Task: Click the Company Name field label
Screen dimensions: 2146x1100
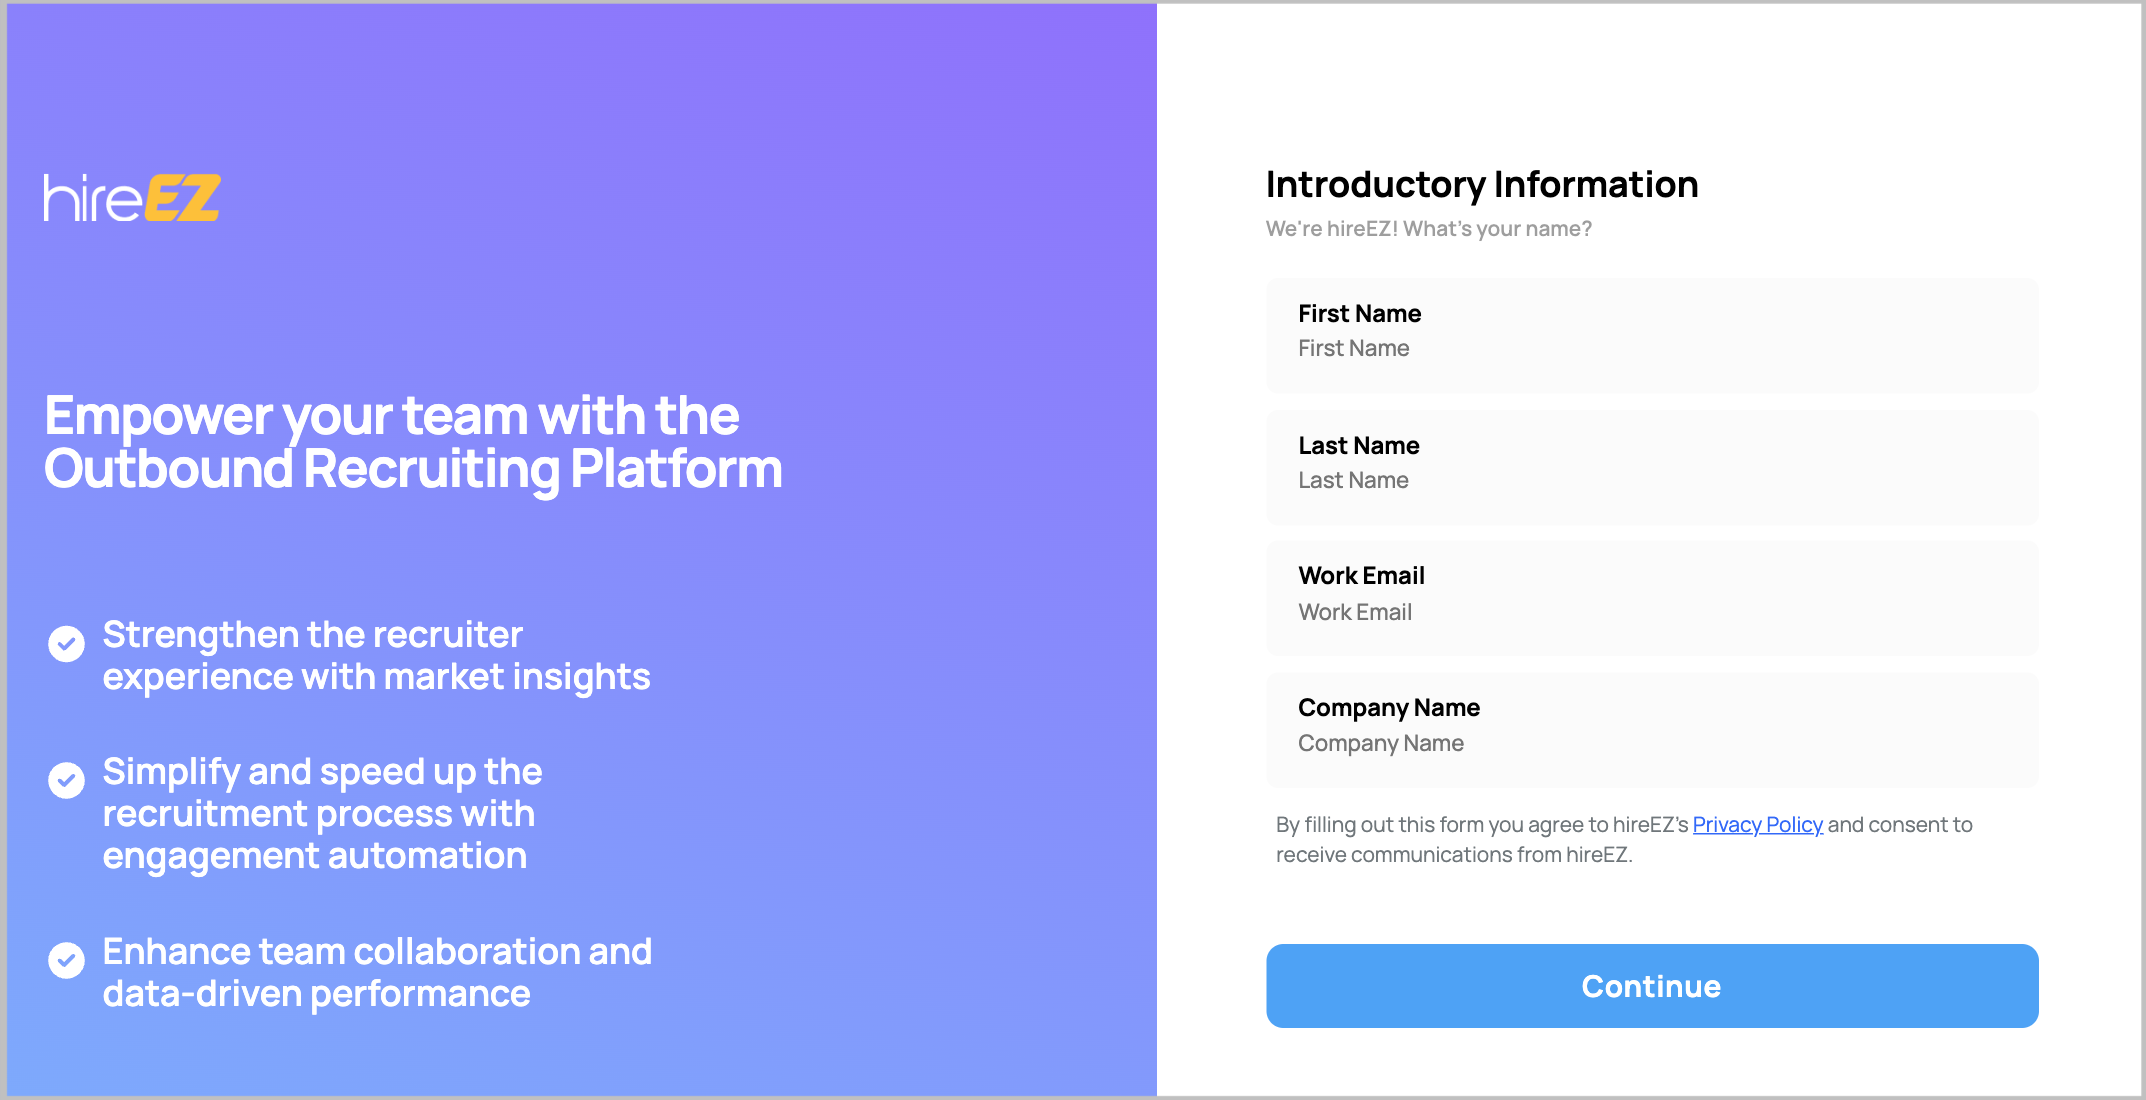Action: point(1389,707)
